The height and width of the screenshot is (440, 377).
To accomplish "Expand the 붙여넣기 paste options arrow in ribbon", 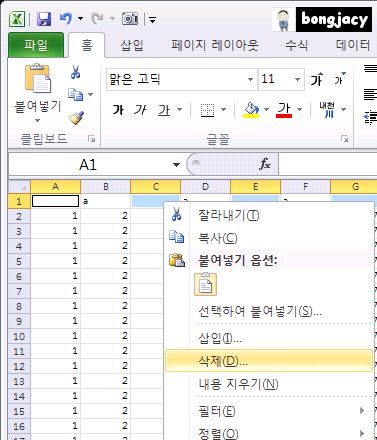I will [x=37, y=121].
